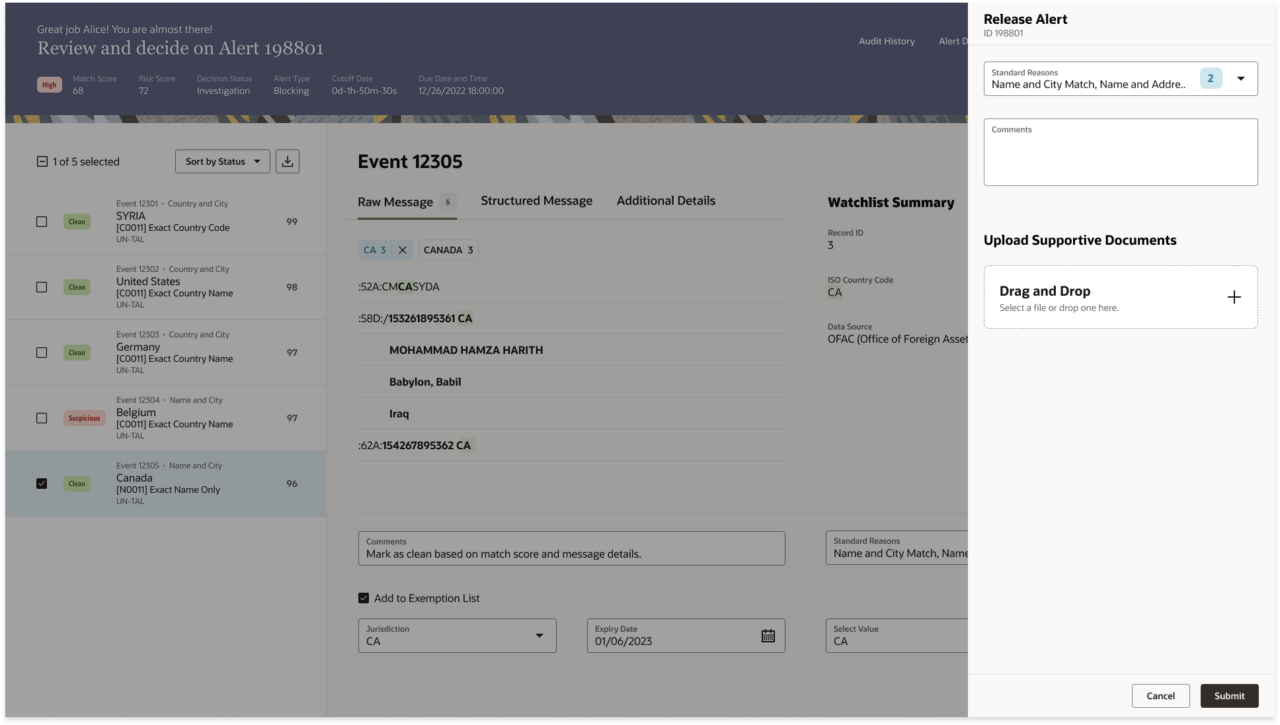1280x725 pixels.
Task: Click the ISO Country Code value CA
Action: click(834, 292)
